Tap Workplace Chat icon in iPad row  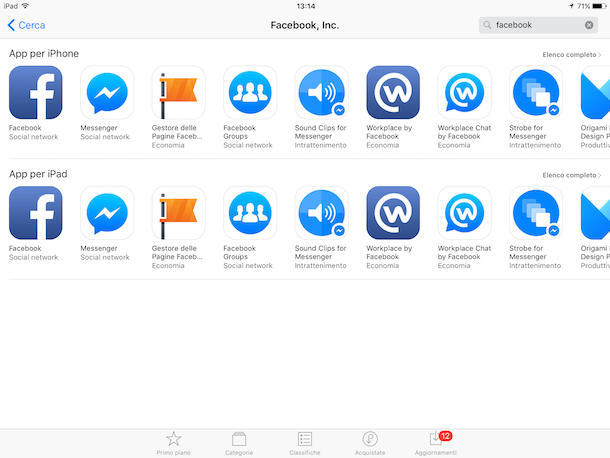465,213
